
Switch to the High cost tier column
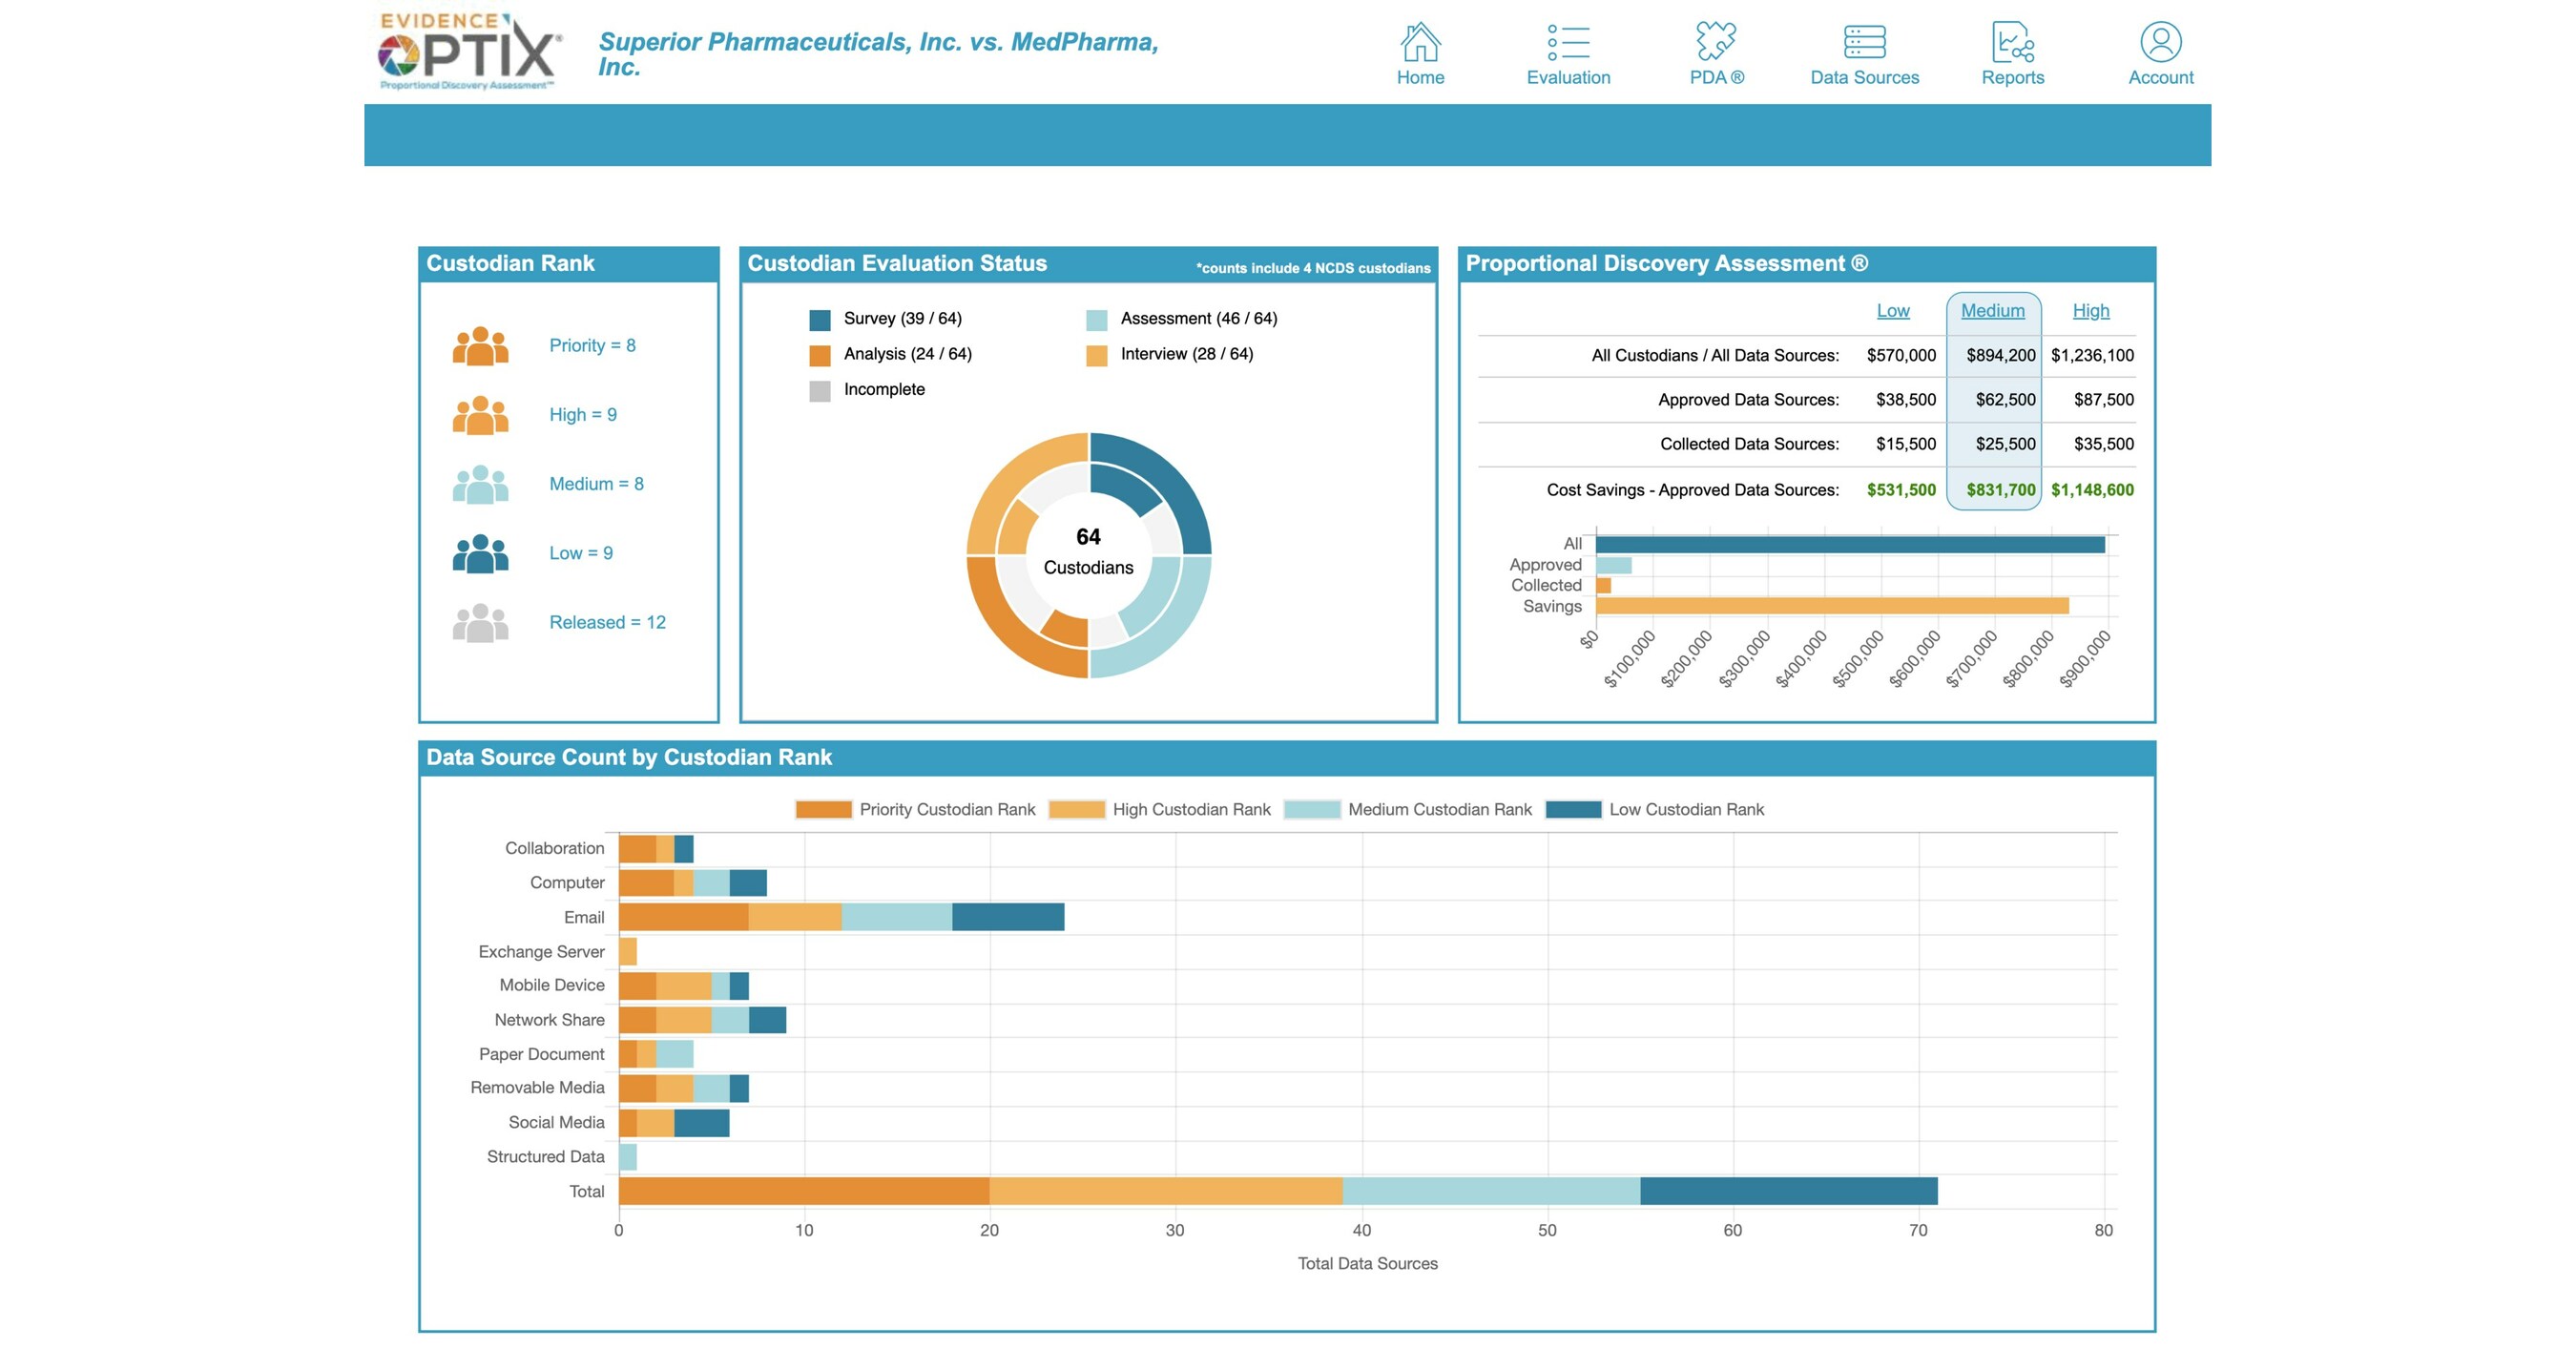coord(2090,310)
